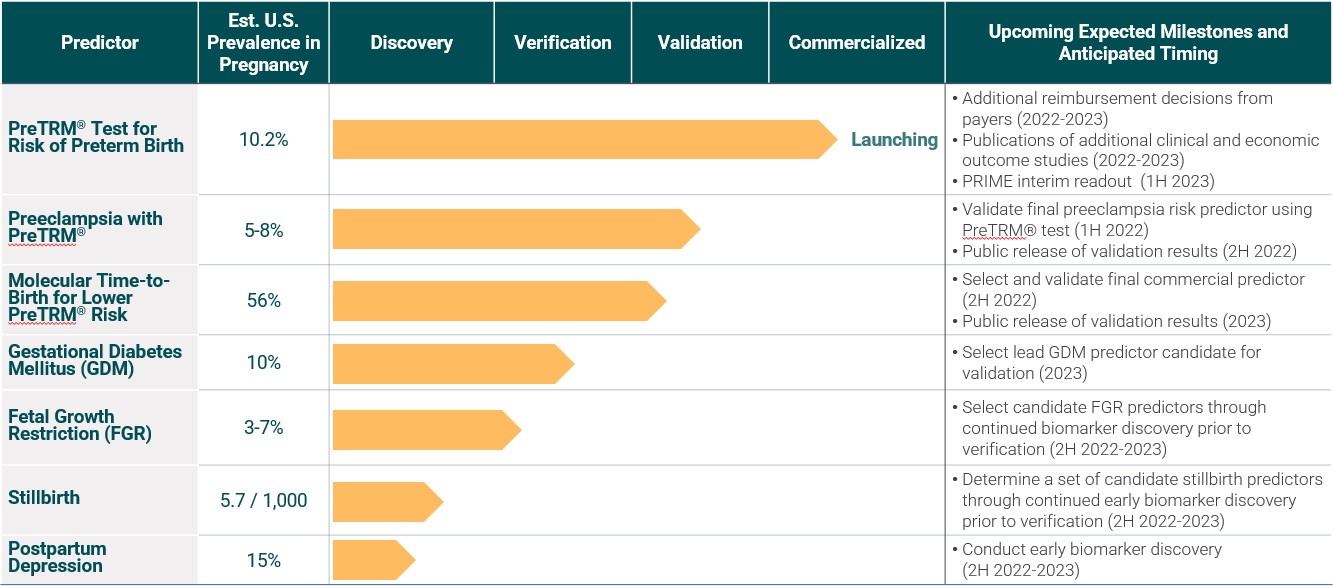This screenshot has width=1333, height=586.
Task: Click Est. U.S. Prevalence in Pregnancy header
Action: pos(263,42)
